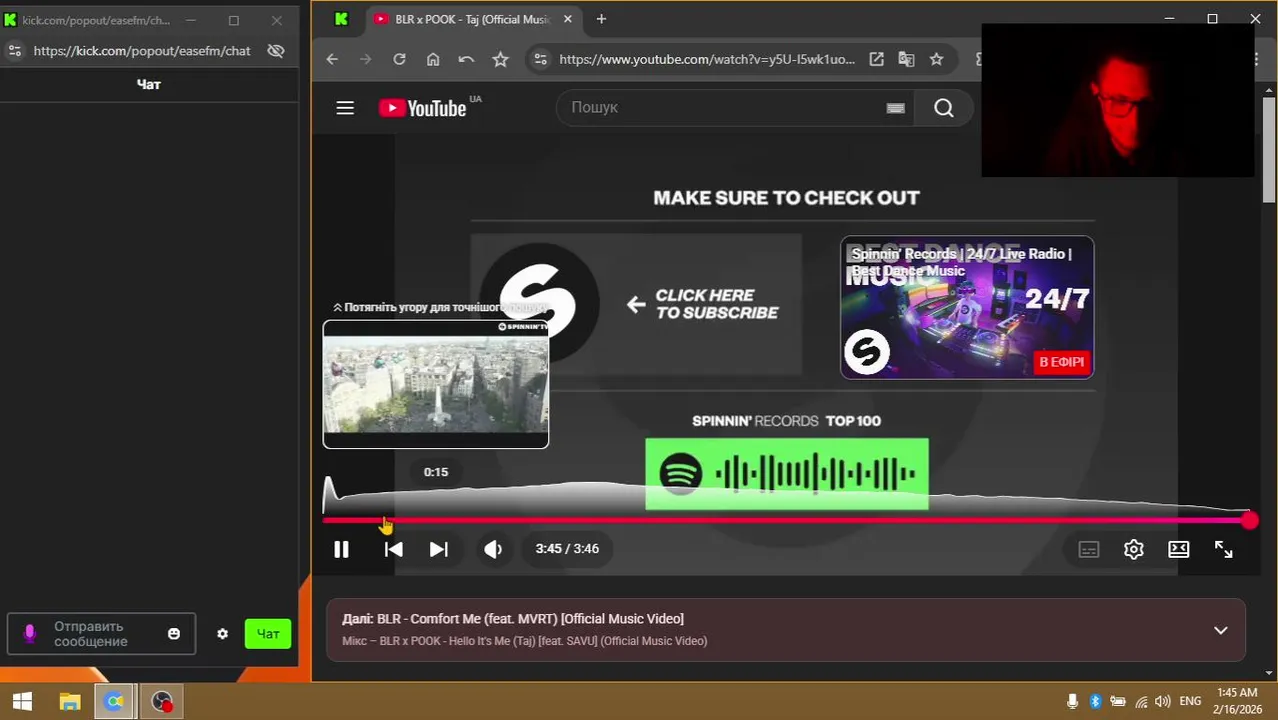Go to the previous video button
This screenshot has height=720, width=1278.
394,549
